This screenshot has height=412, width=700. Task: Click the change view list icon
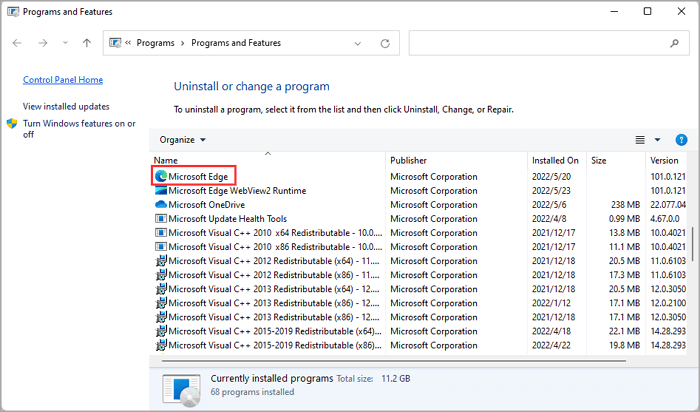coord(640,140)
